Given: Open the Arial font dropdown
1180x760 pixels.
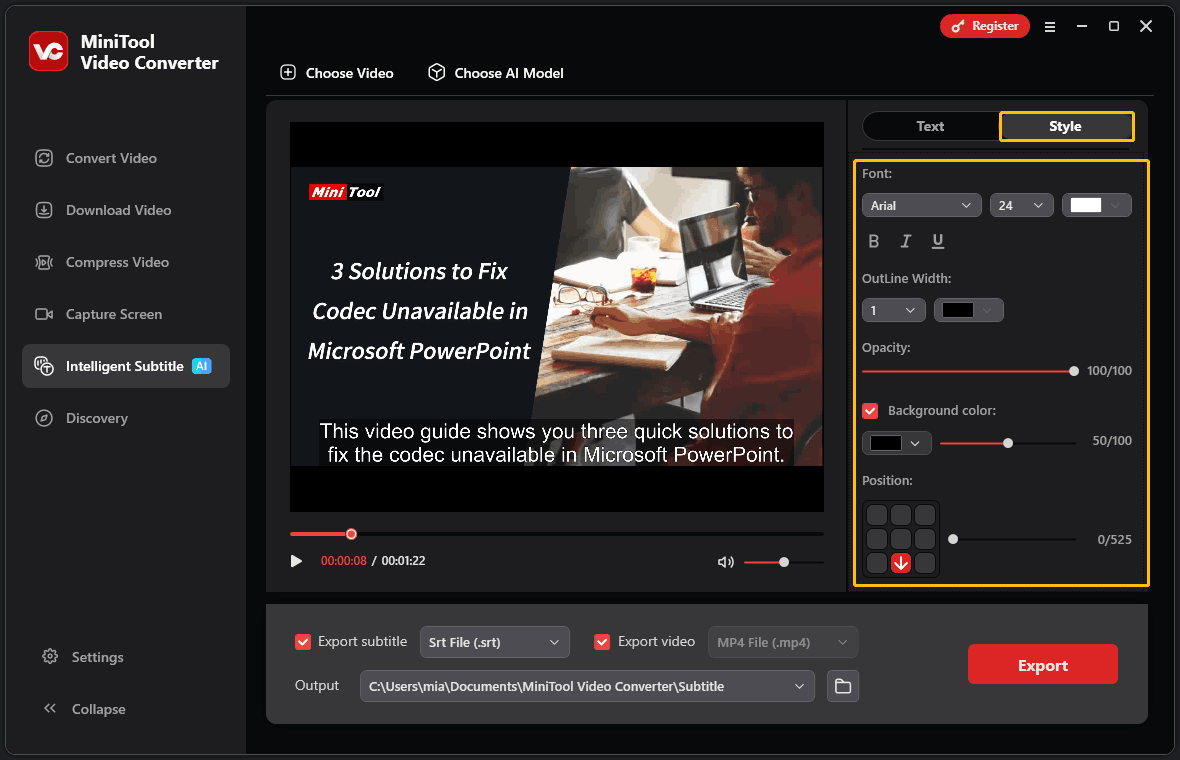Looking at the screenshot, I should [920, 204].
